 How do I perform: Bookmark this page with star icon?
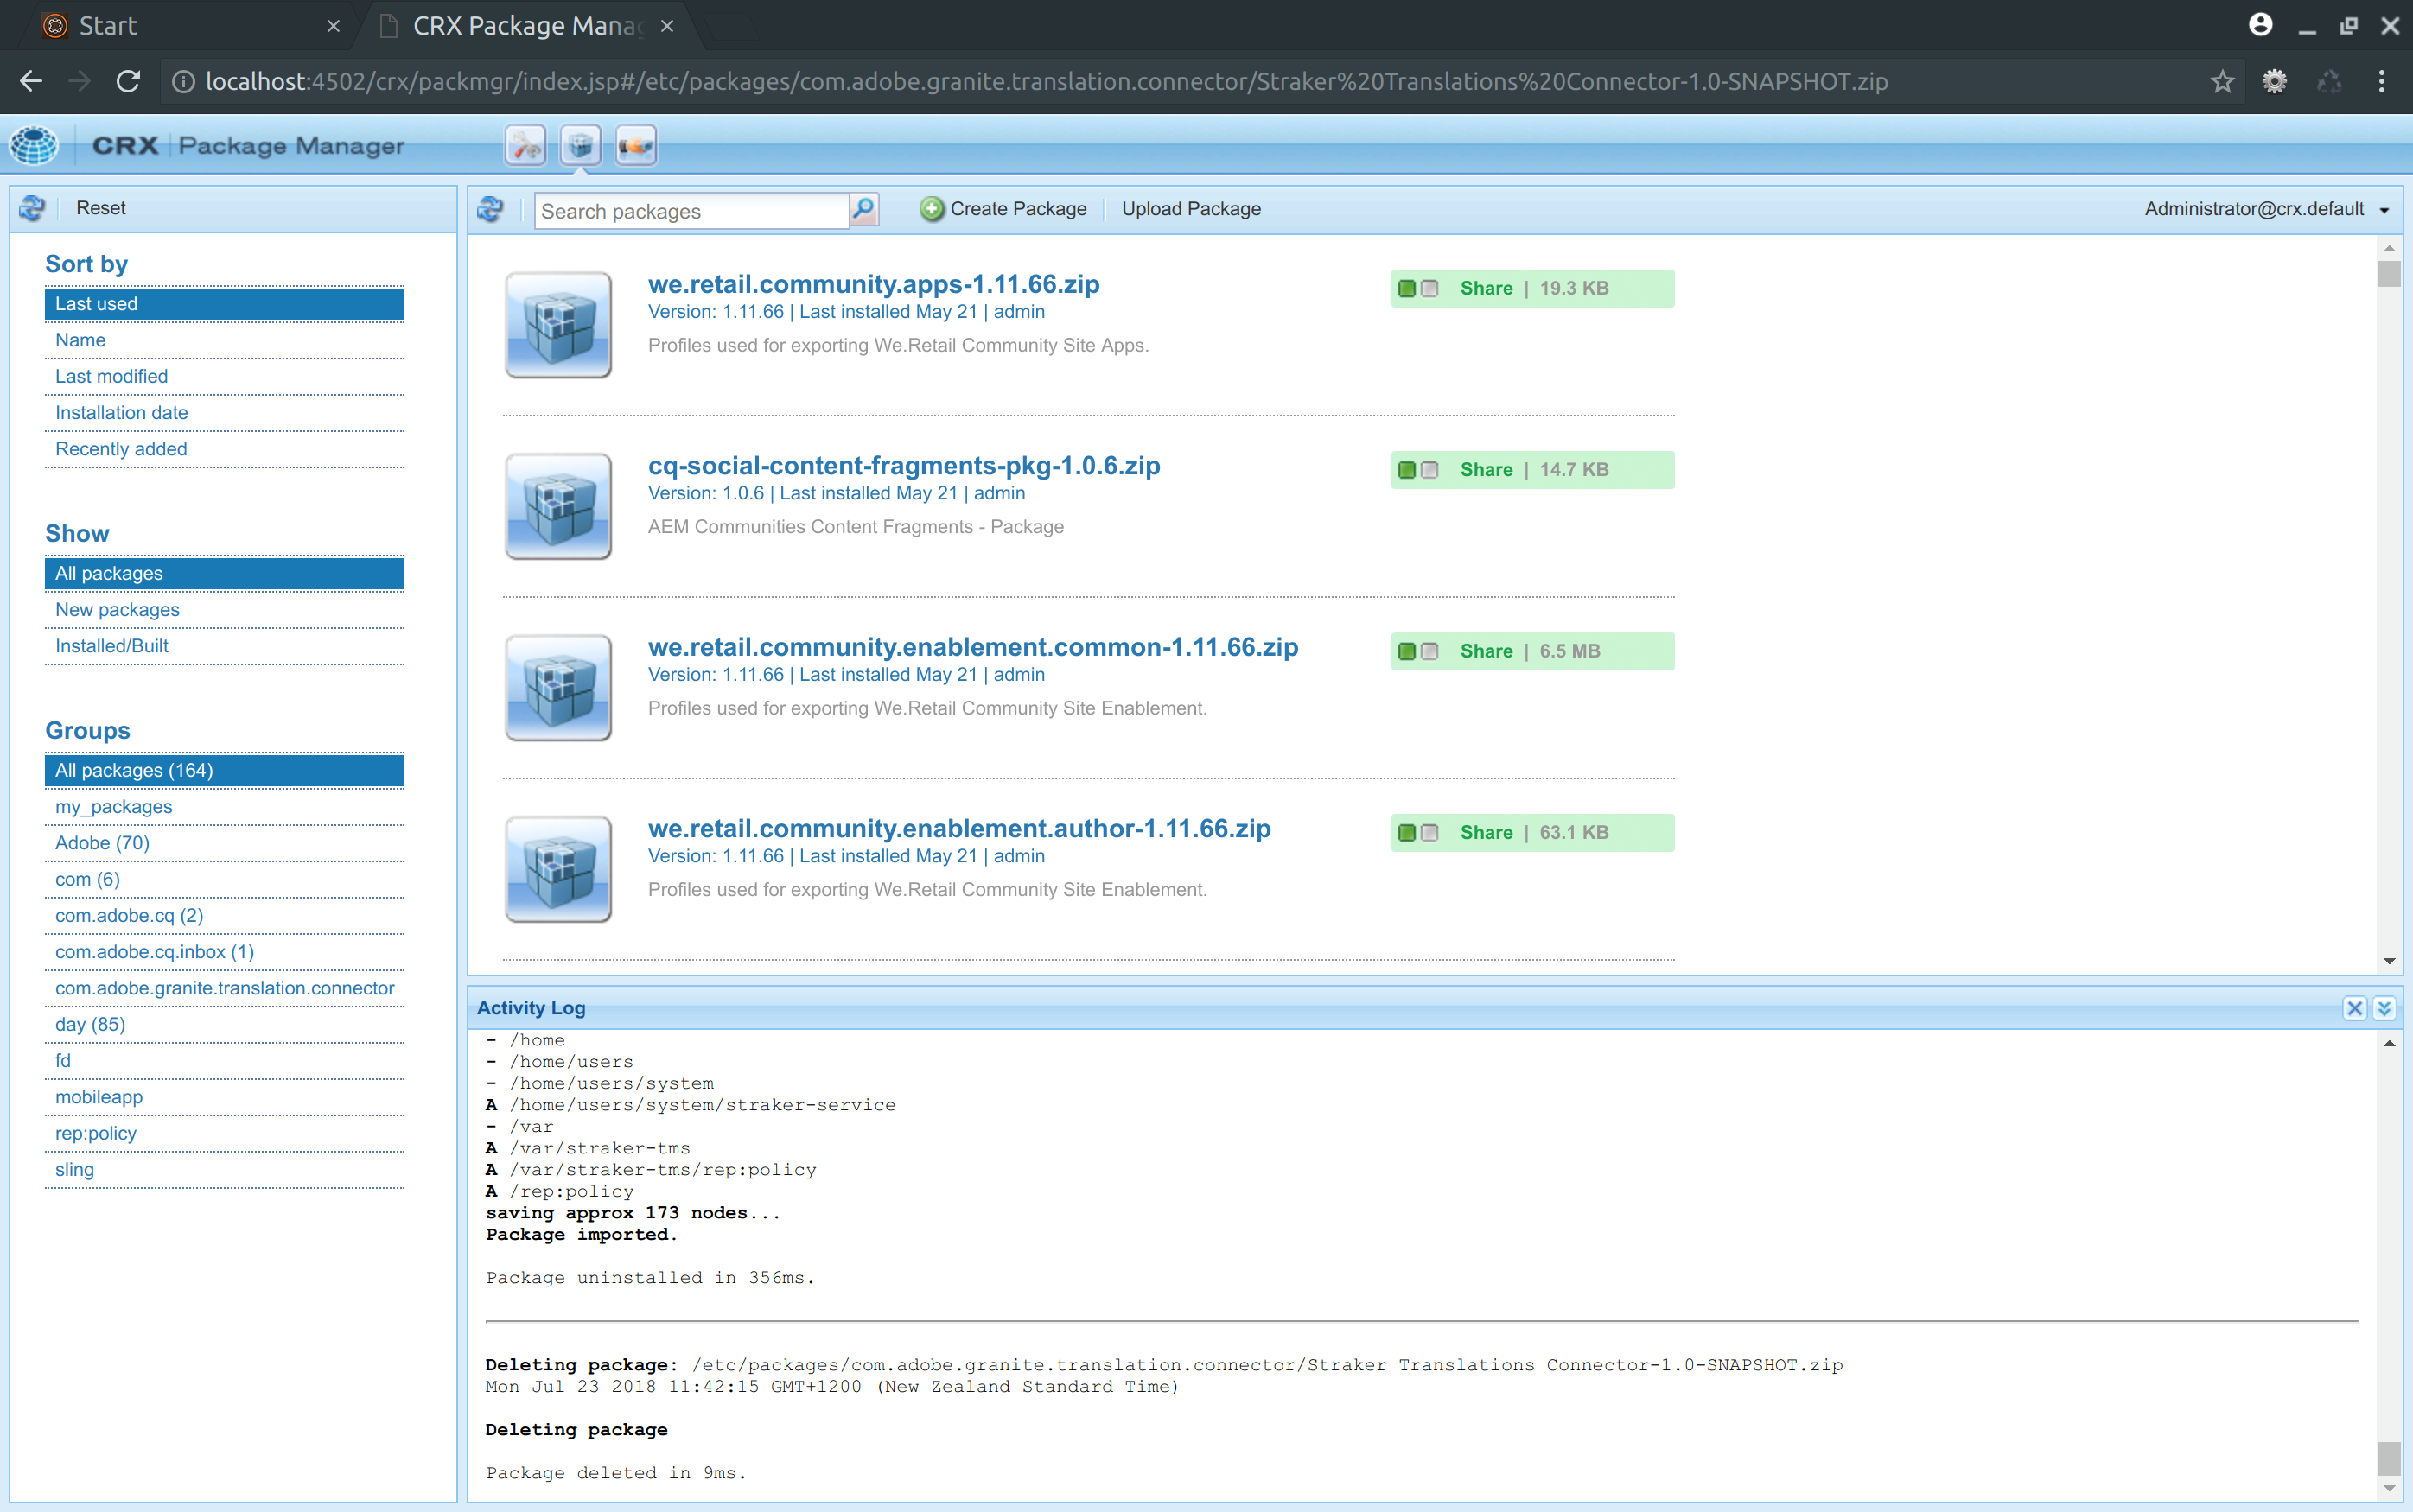2222,82
